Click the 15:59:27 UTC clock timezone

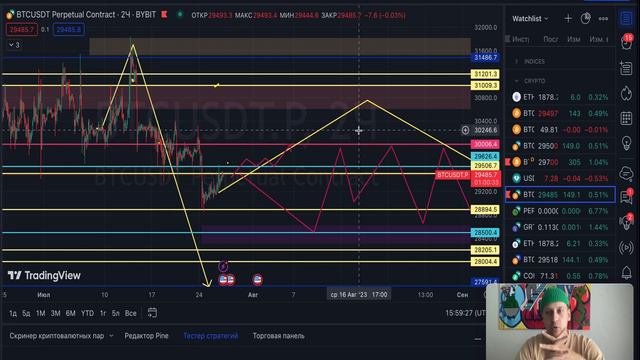tap(465, 313)
